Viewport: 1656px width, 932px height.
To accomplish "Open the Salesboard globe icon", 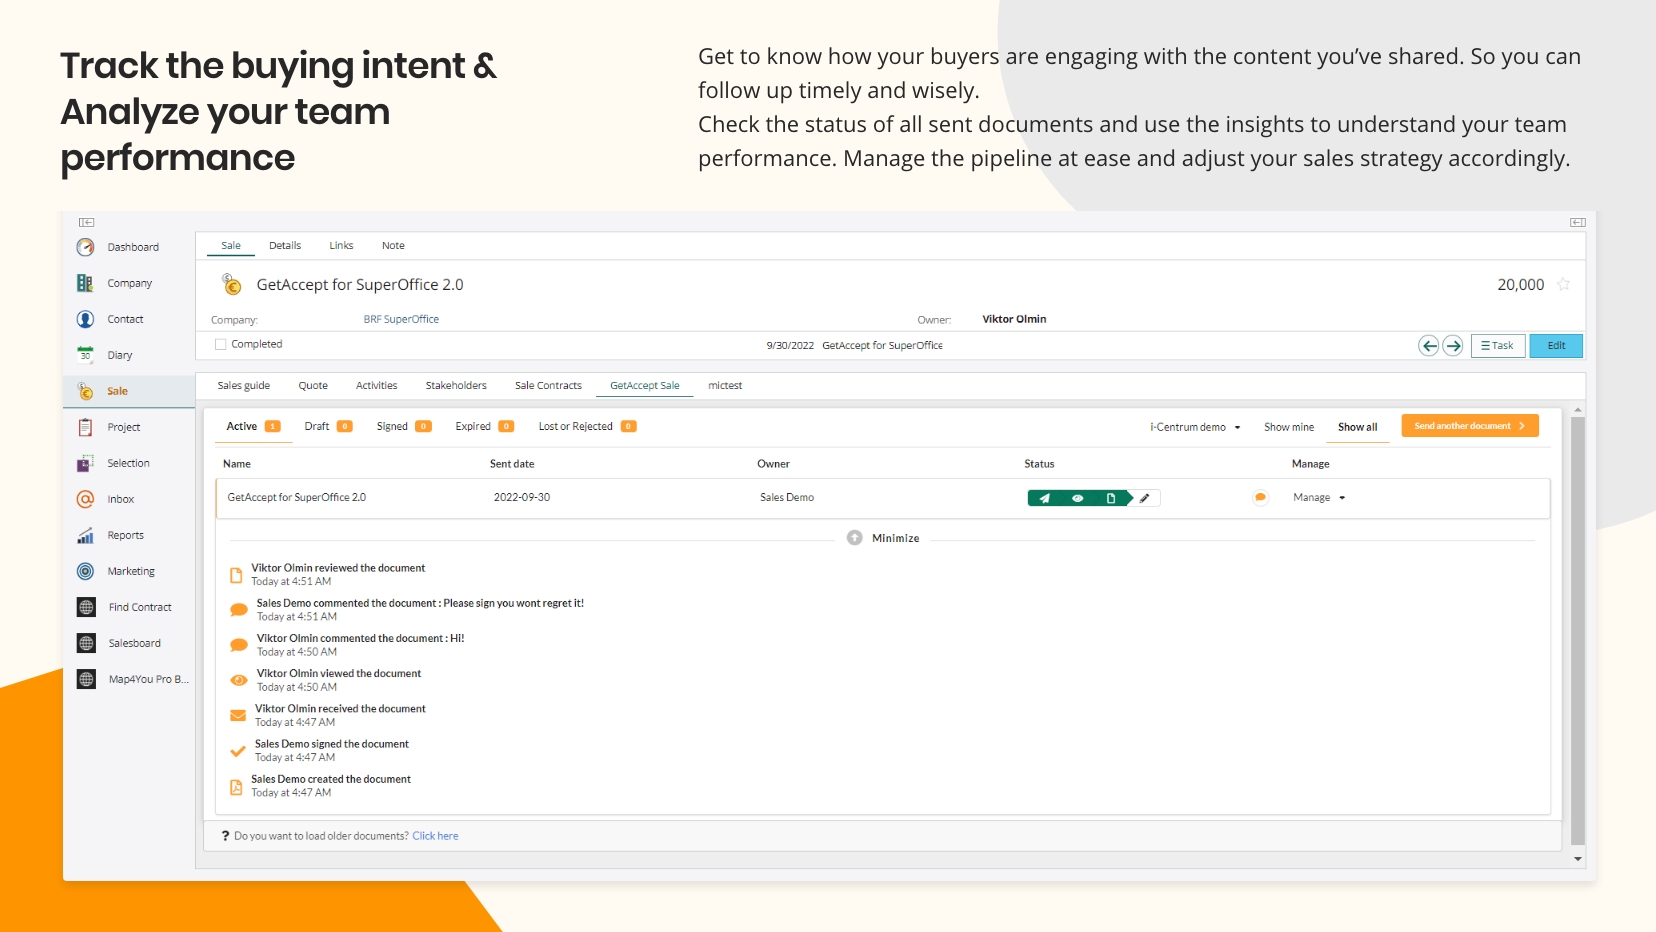I will (86, 643).
